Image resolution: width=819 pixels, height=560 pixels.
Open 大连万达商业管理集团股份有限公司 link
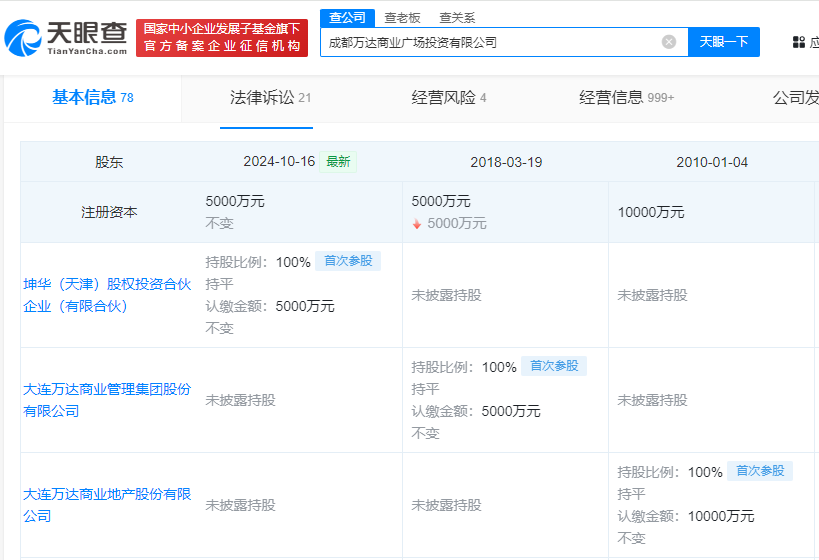(107, 400)
